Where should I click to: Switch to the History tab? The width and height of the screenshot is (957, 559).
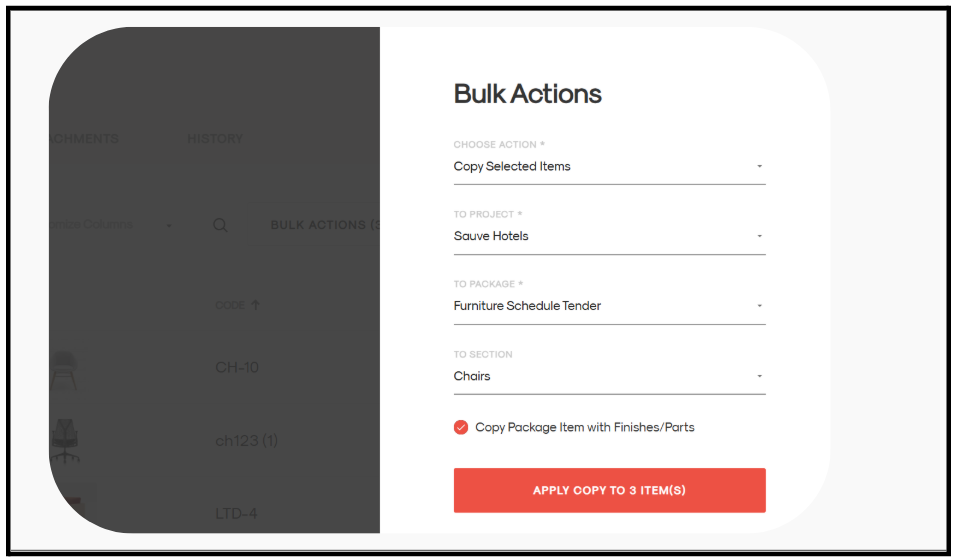coord(215,139)
